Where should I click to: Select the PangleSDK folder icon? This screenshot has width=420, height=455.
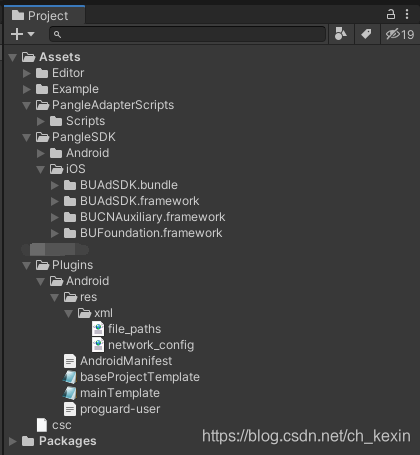(42, 137)
